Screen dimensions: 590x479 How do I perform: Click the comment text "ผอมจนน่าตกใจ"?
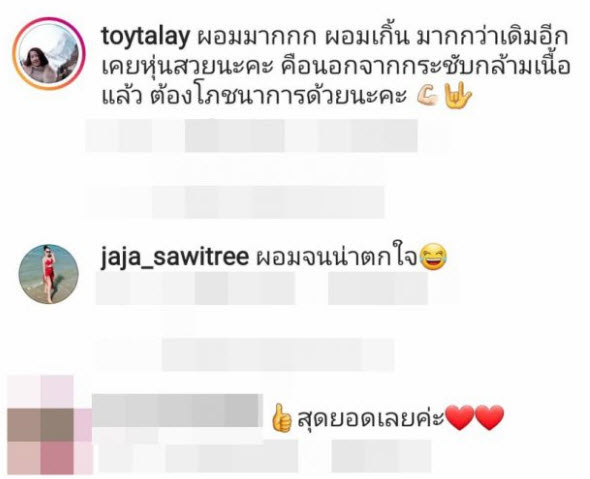tap(337, 258)
